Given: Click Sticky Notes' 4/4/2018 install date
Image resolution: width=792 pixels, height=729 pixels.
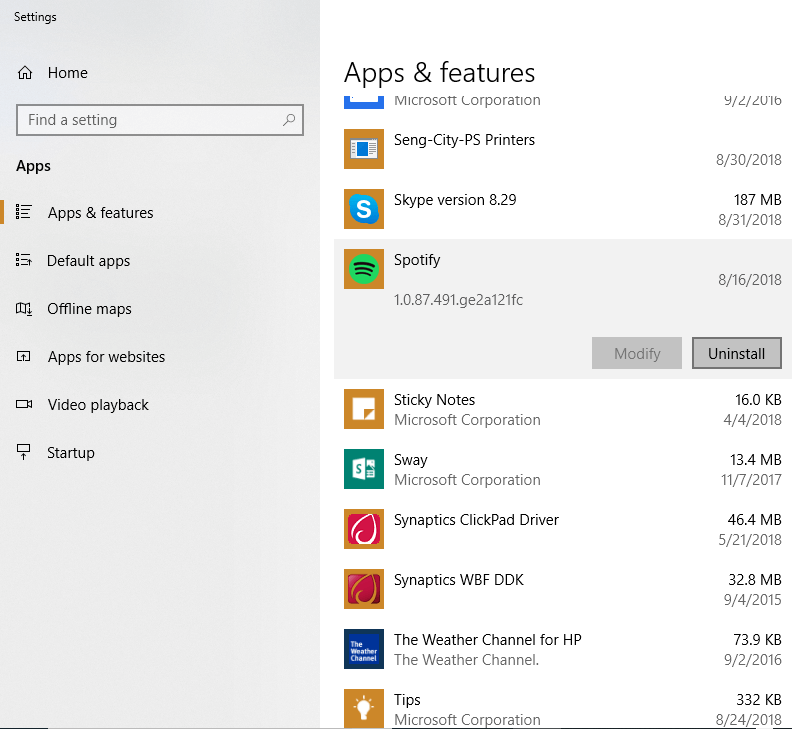Looking at the screenshot, I should [752, 420].
